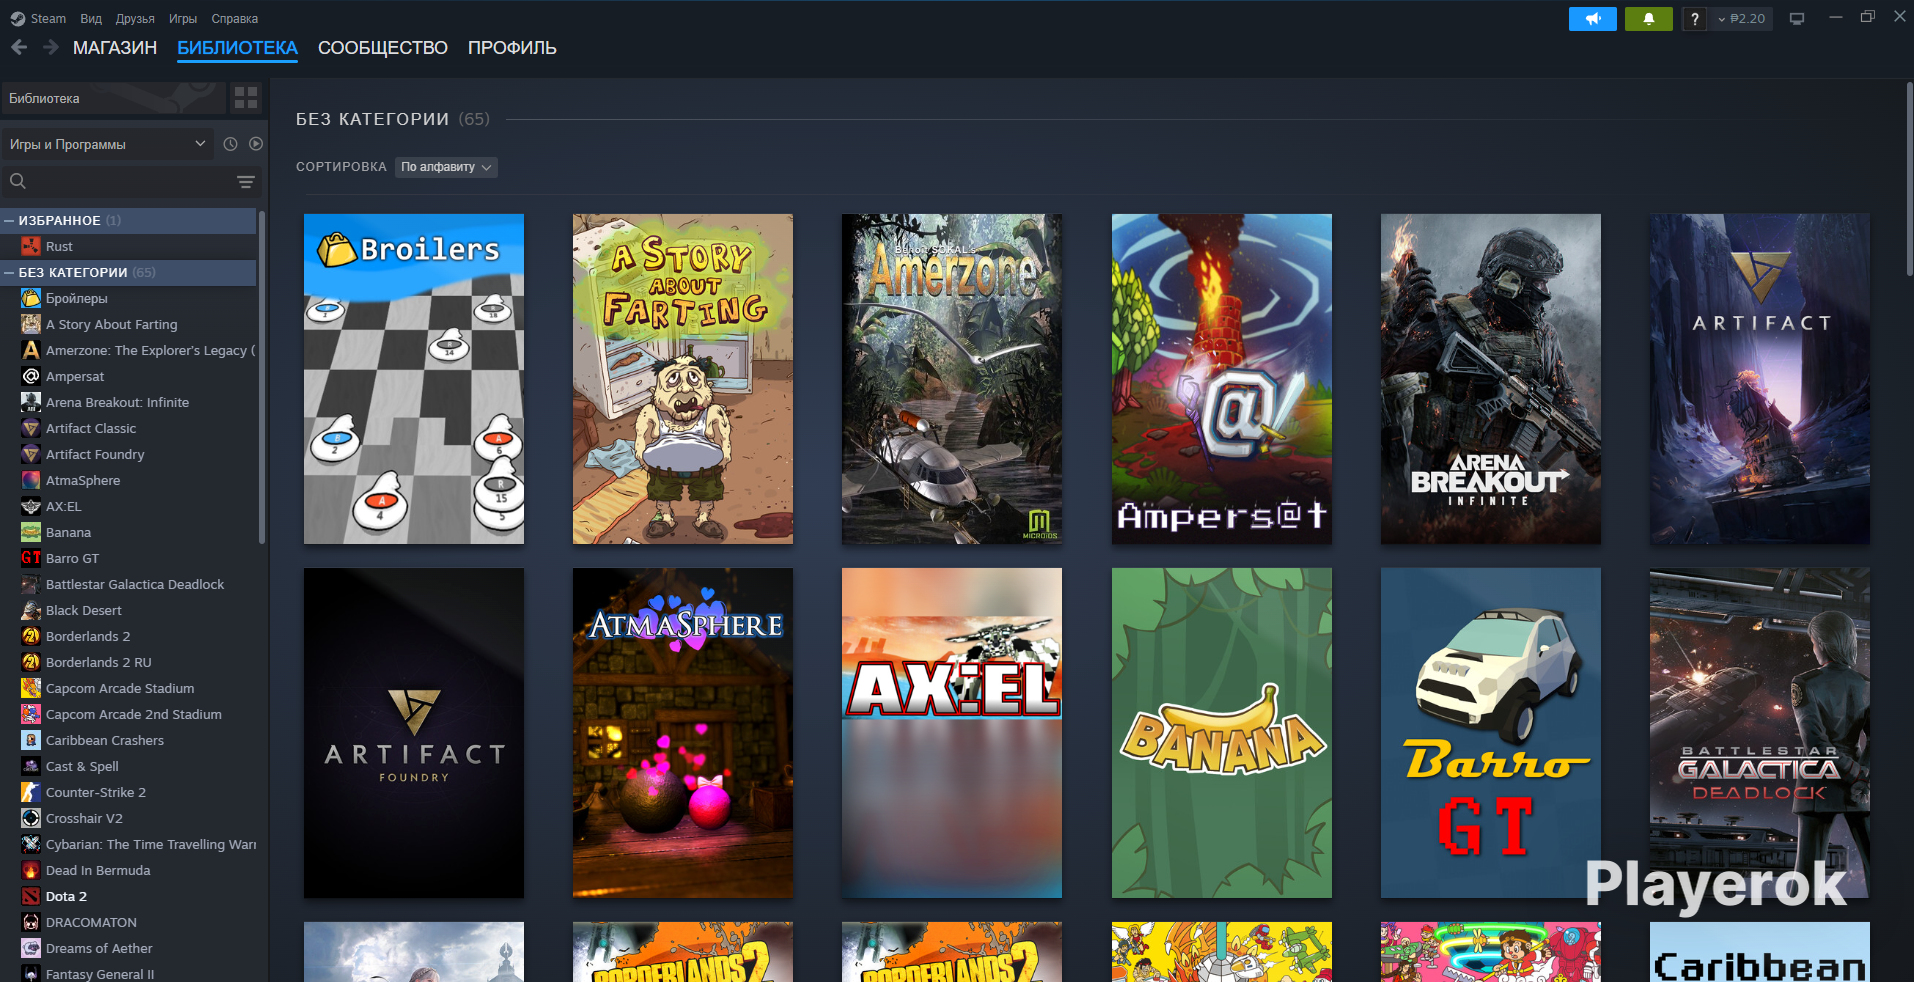
Task: Click the БЕЗ КАТЕГОРИИ heading in main area
Action: (x=372, y=119)
